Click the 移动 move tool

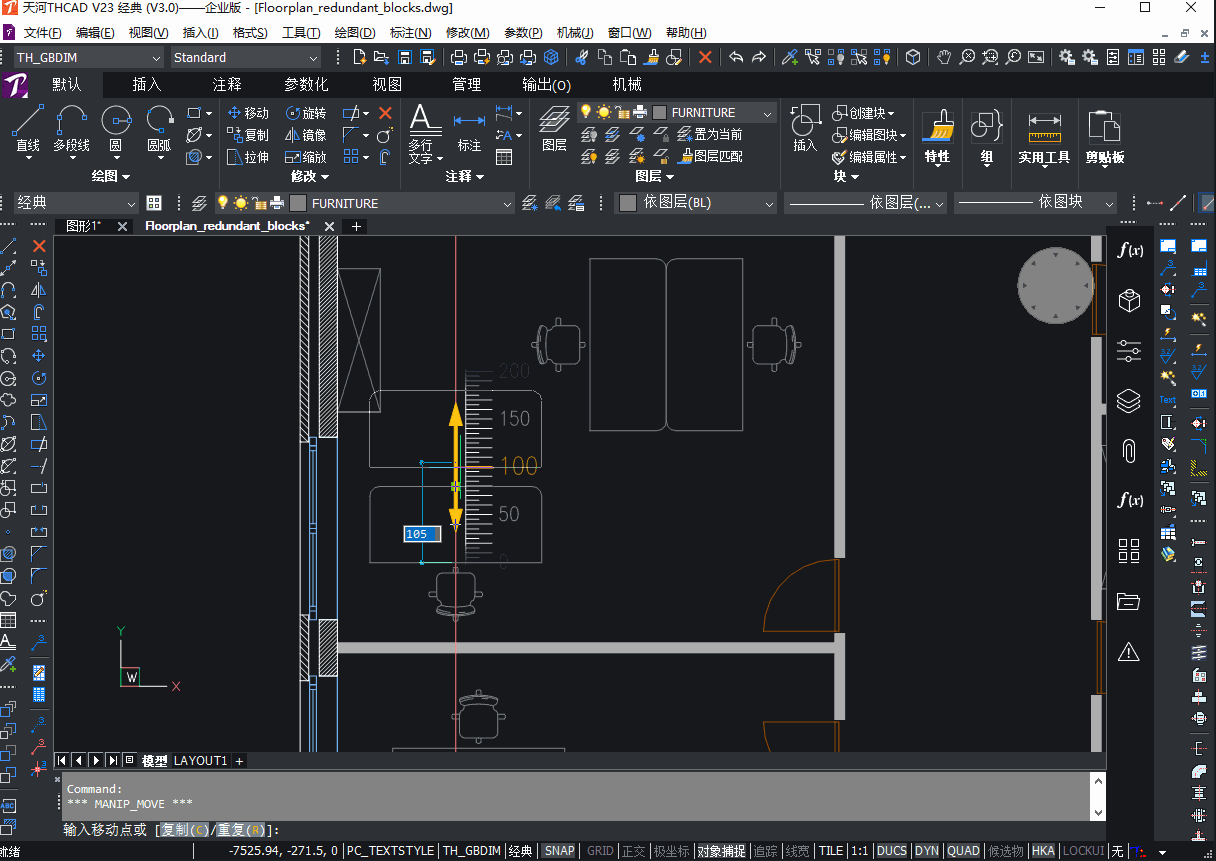[x=248, y=113]
